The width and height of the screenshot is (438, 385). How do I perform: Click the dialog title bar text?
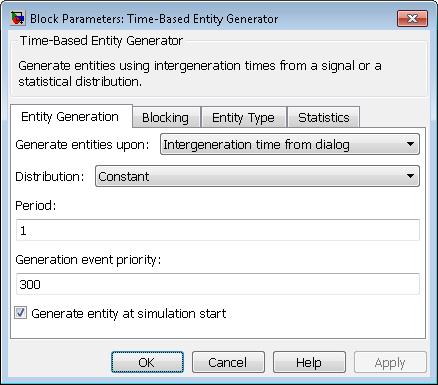154,19
